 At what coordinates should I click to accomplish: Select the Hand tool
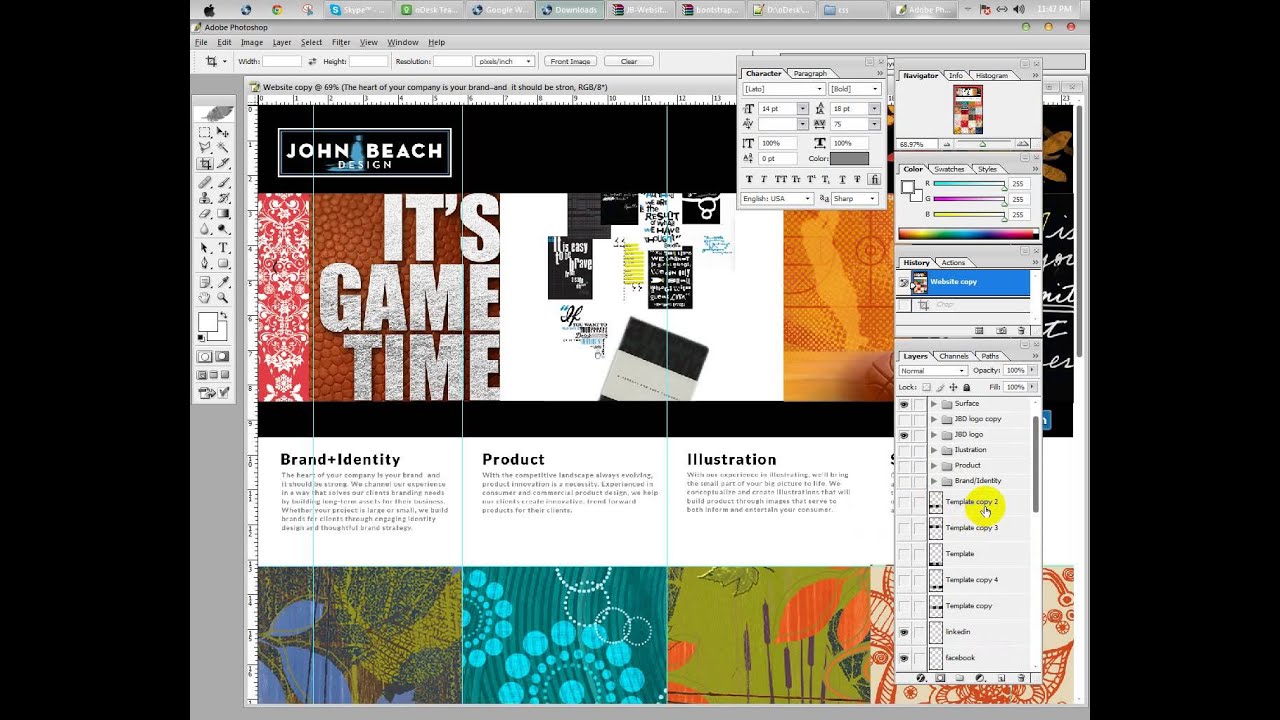(205, 297)
